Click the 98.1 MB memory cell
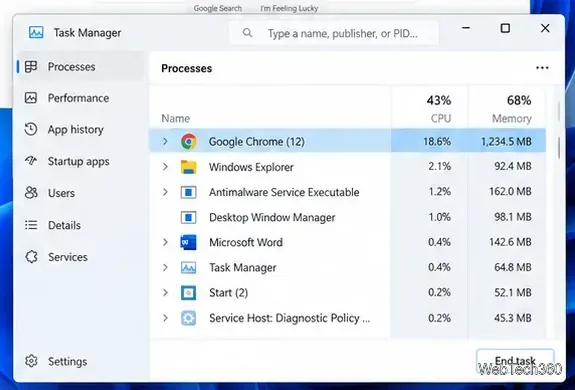This screenshot has width=575, height=390. (513, 217)
